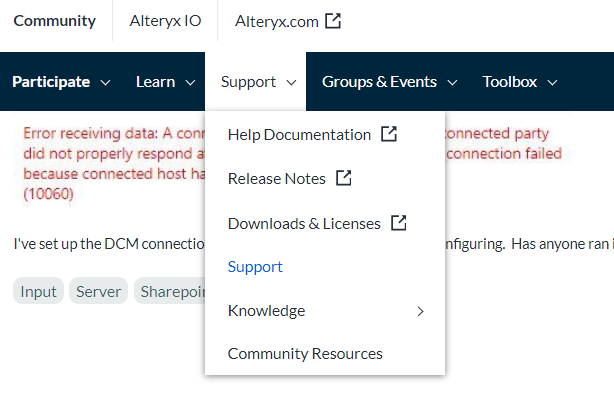Click the "I've set up the DCM" sentence
Image resolution: width=614 pixels, height=396 pixels.
[109, 244]
